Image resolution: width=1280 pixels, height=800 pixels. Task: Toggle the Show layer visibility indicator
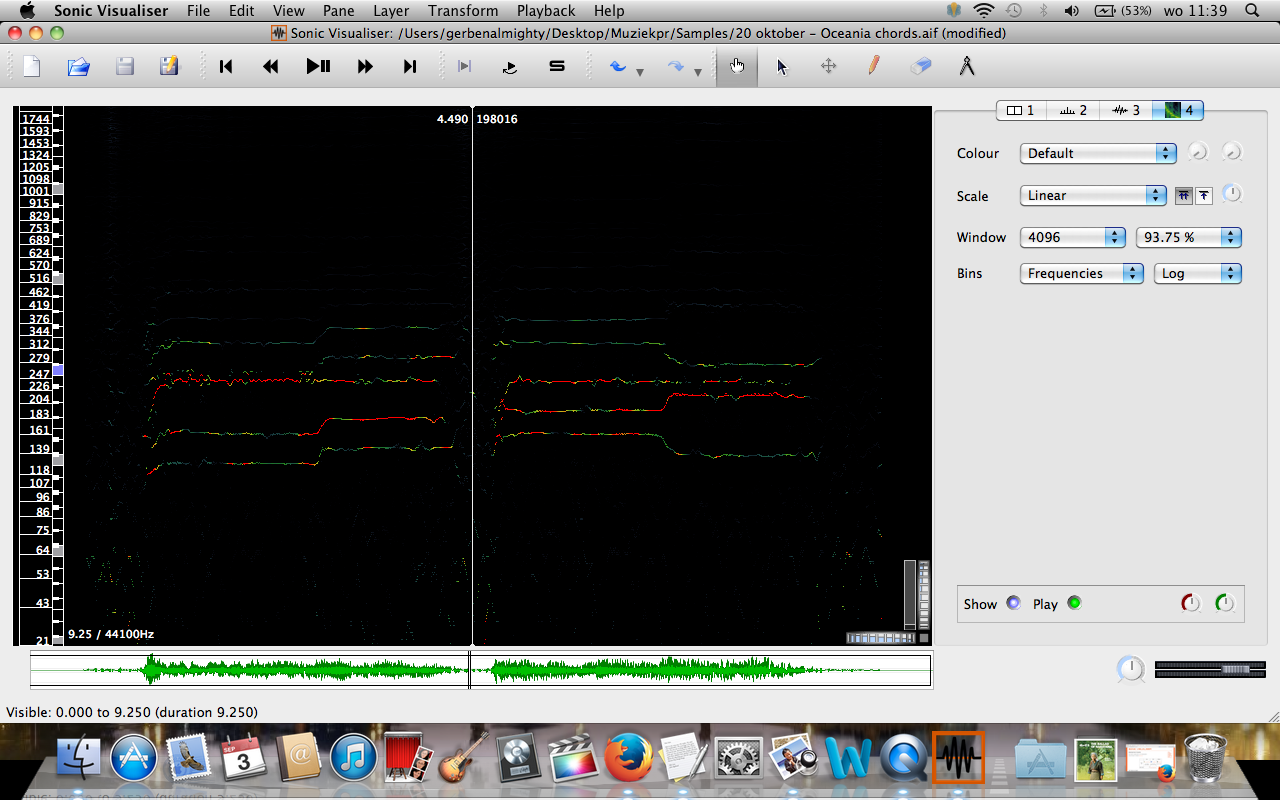tap(1014, 603)
